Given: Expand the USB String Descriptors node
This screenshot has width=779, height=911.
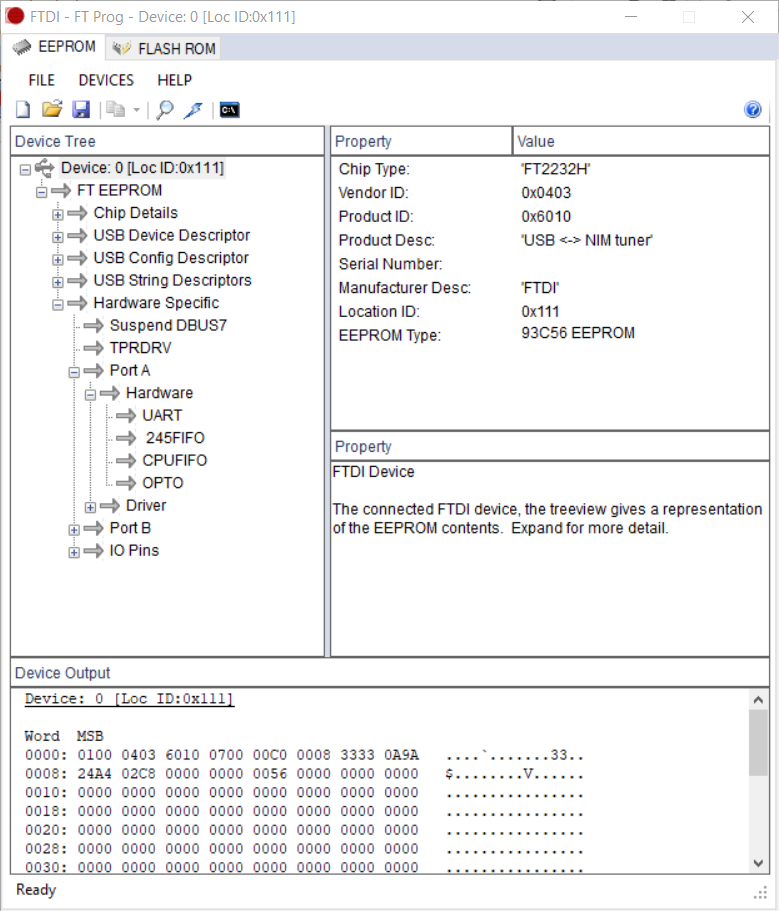Looking at the screenshot, I should point(58,282).
